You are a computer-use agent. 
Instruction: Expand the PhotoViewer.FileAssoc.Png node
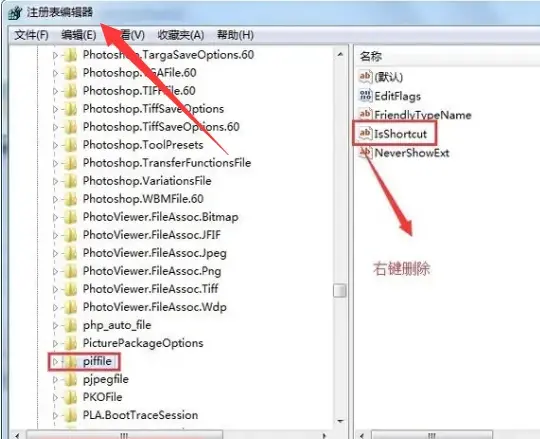pyautogui.click(x=55, y=271)
